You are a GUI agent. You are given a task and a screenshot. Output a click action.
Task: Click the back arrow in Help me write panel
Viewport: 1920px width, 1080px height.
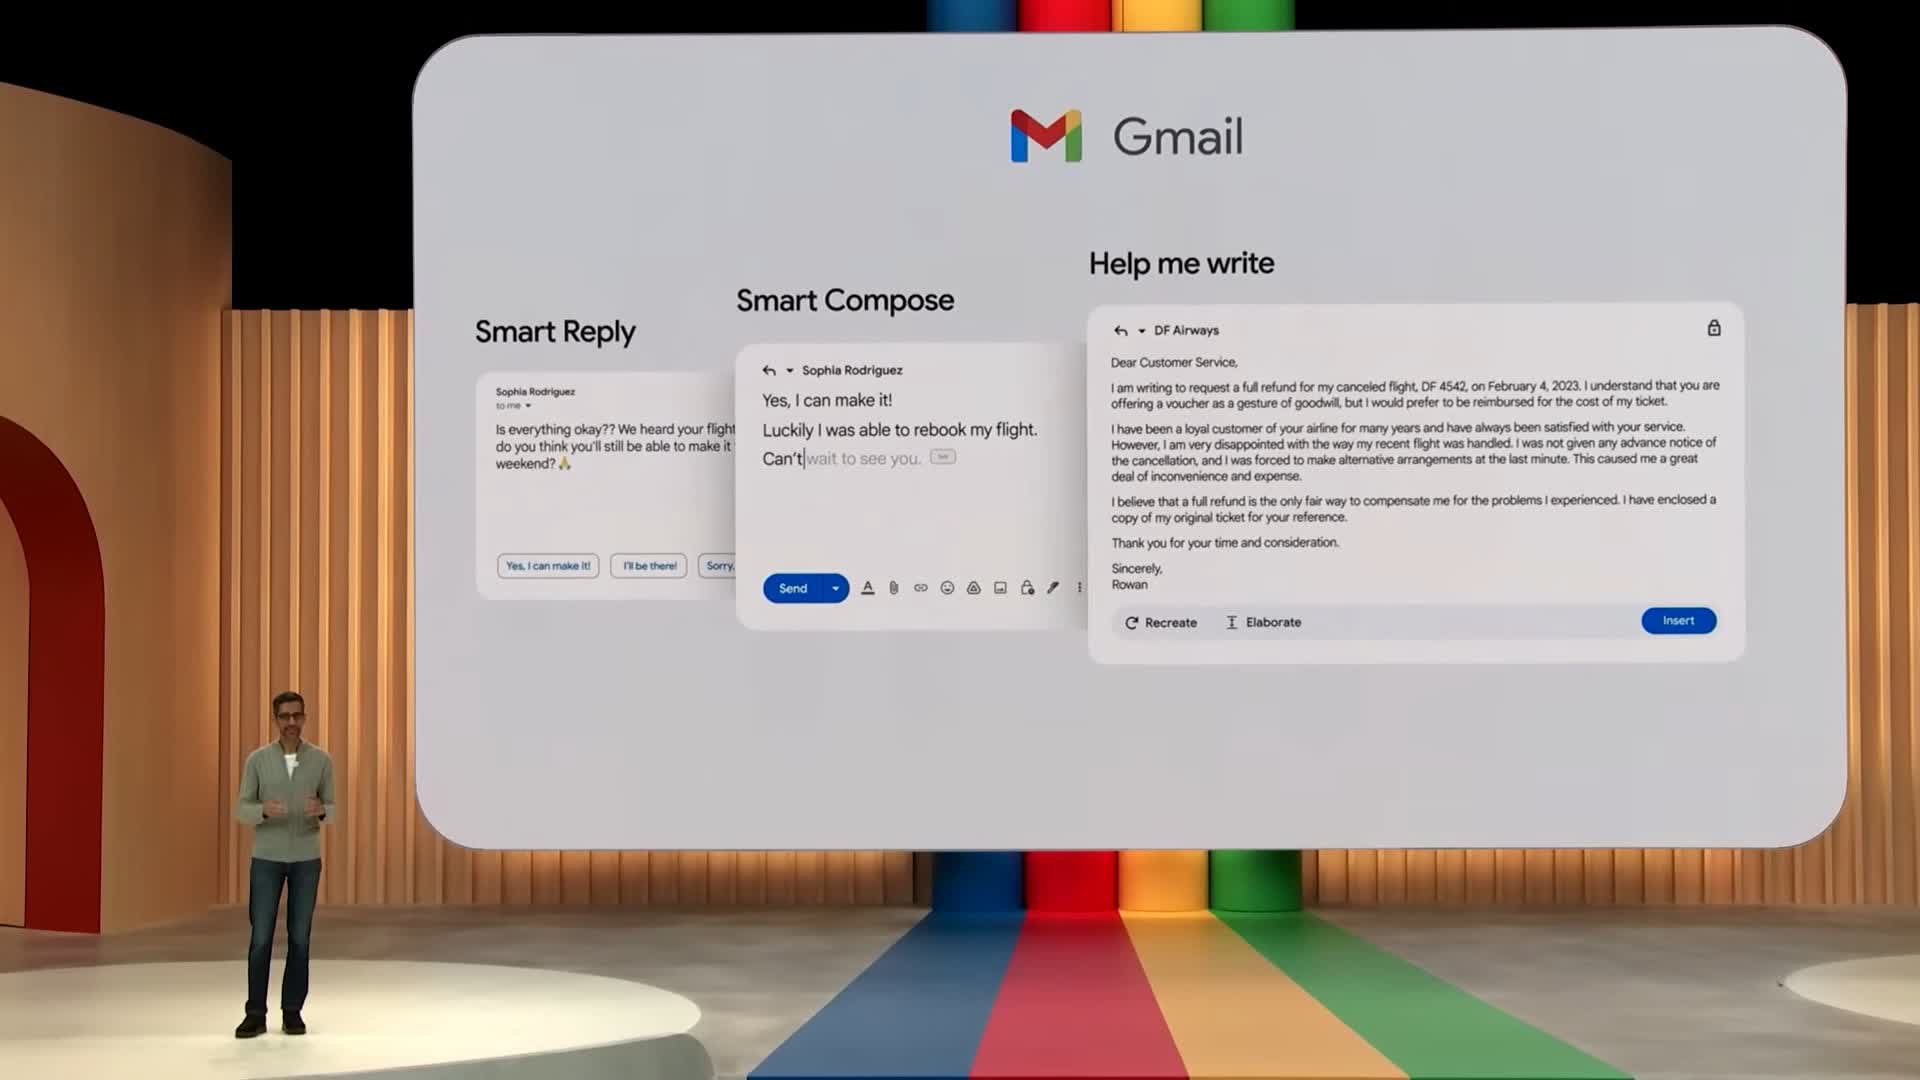pyautogui.click(x=1118, y=330)
